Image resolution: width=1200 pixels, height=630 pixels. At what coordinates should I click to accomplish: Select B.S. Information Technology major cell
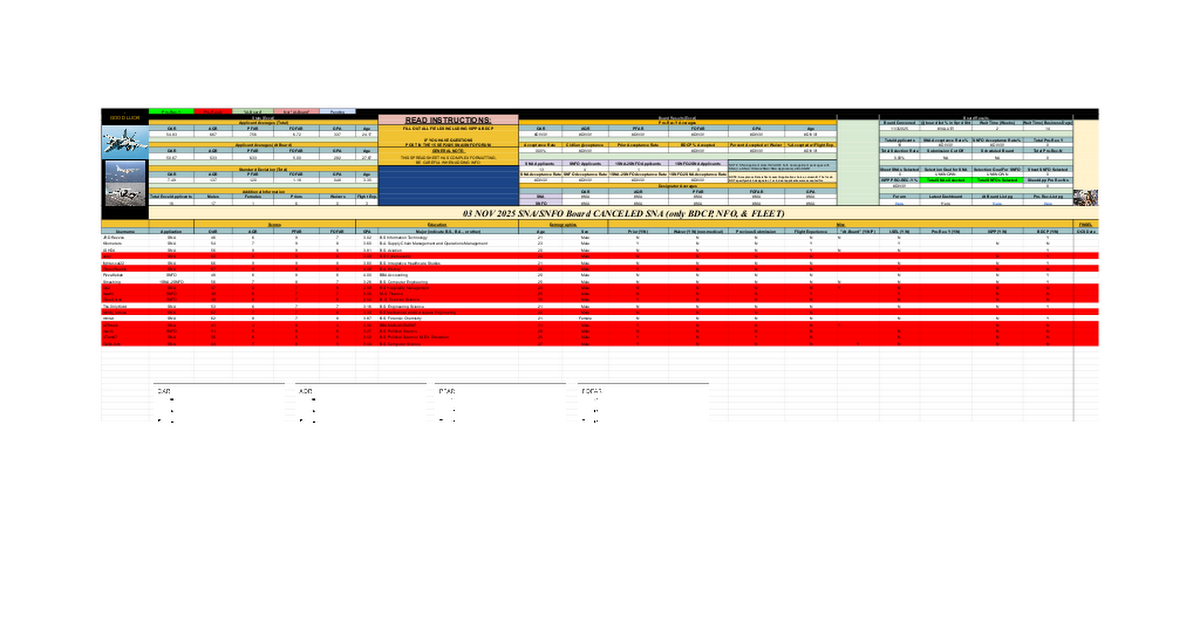pyautogui.click(x=403, y=236)
